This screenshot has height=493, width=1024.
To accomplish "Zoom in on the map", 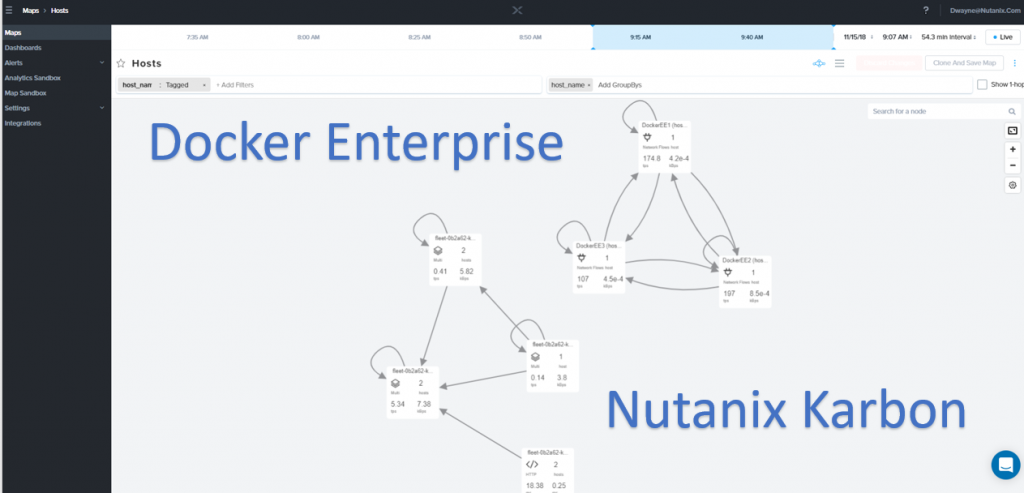I will 1012,149.
